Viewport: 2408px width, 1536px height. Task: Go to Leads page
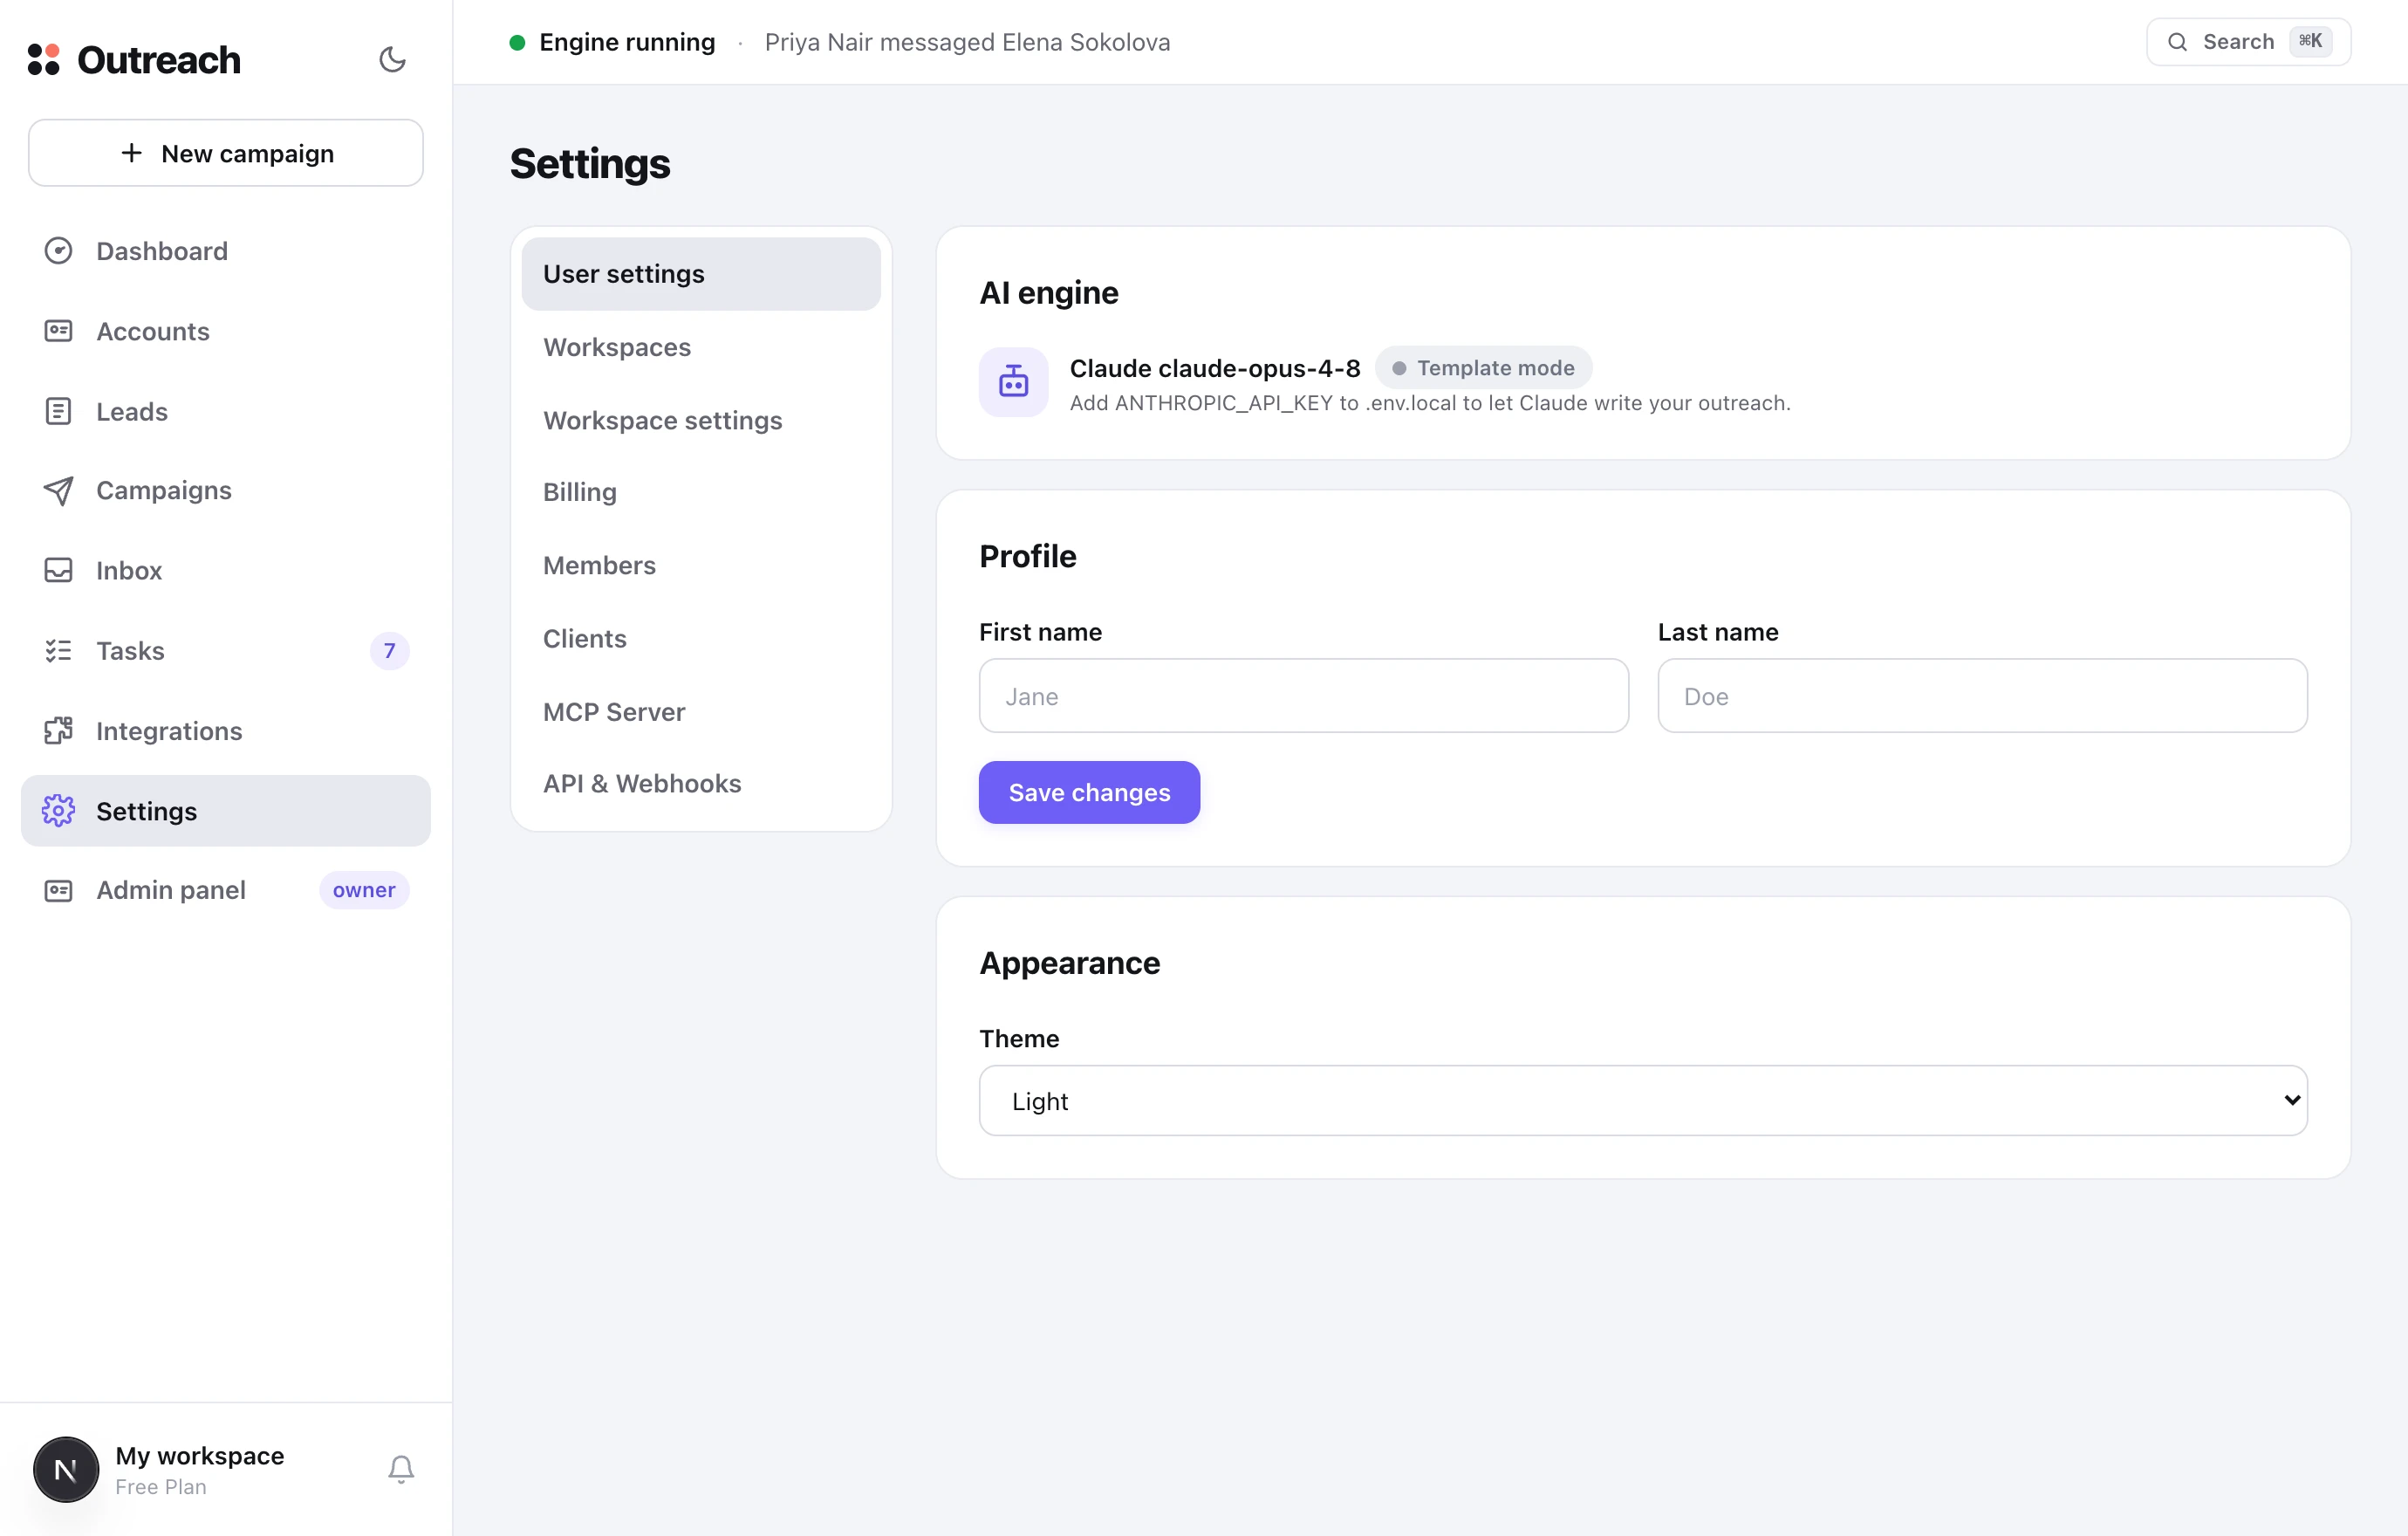(x=226, y=411)
